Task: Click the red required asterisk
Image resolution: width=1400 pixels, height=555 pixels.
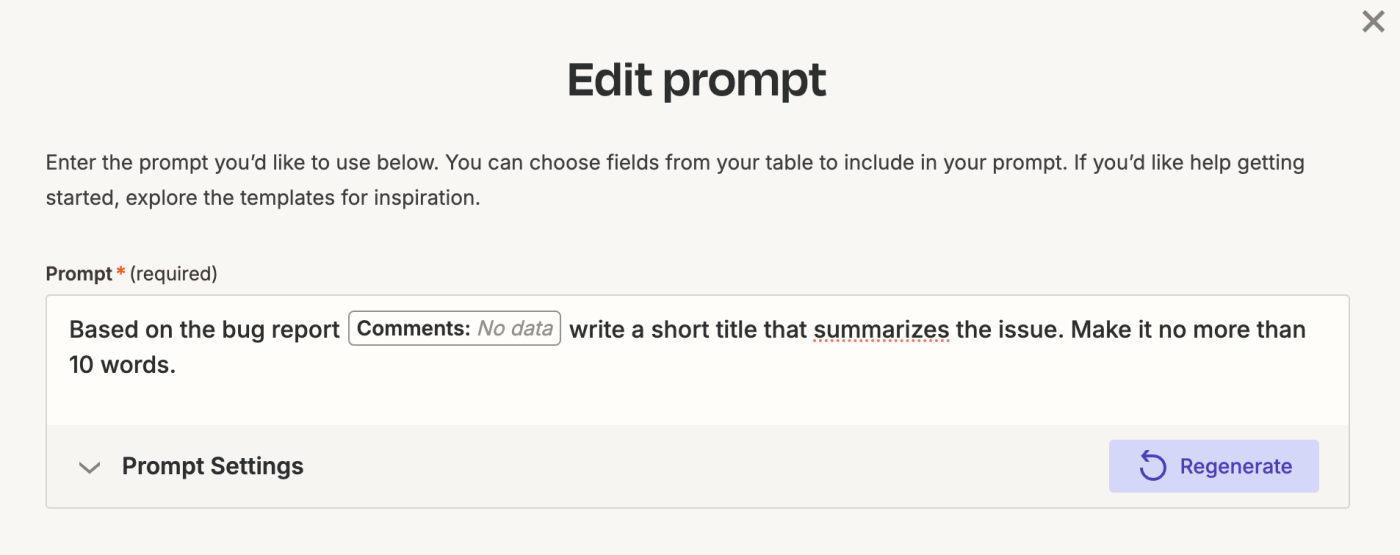Action: tap(121, 272)
